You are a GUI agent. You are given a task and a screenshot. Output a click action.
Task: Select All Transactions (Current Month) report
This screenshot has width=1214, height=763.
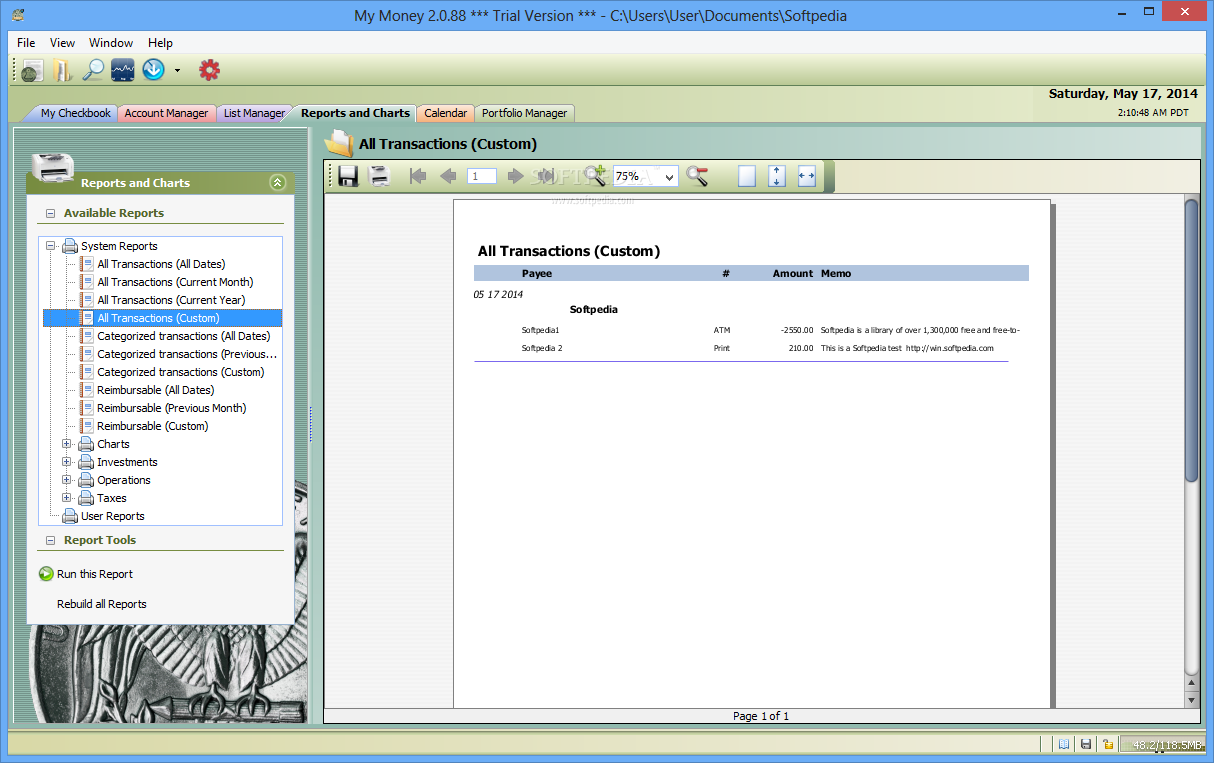[x=175, y=282]
